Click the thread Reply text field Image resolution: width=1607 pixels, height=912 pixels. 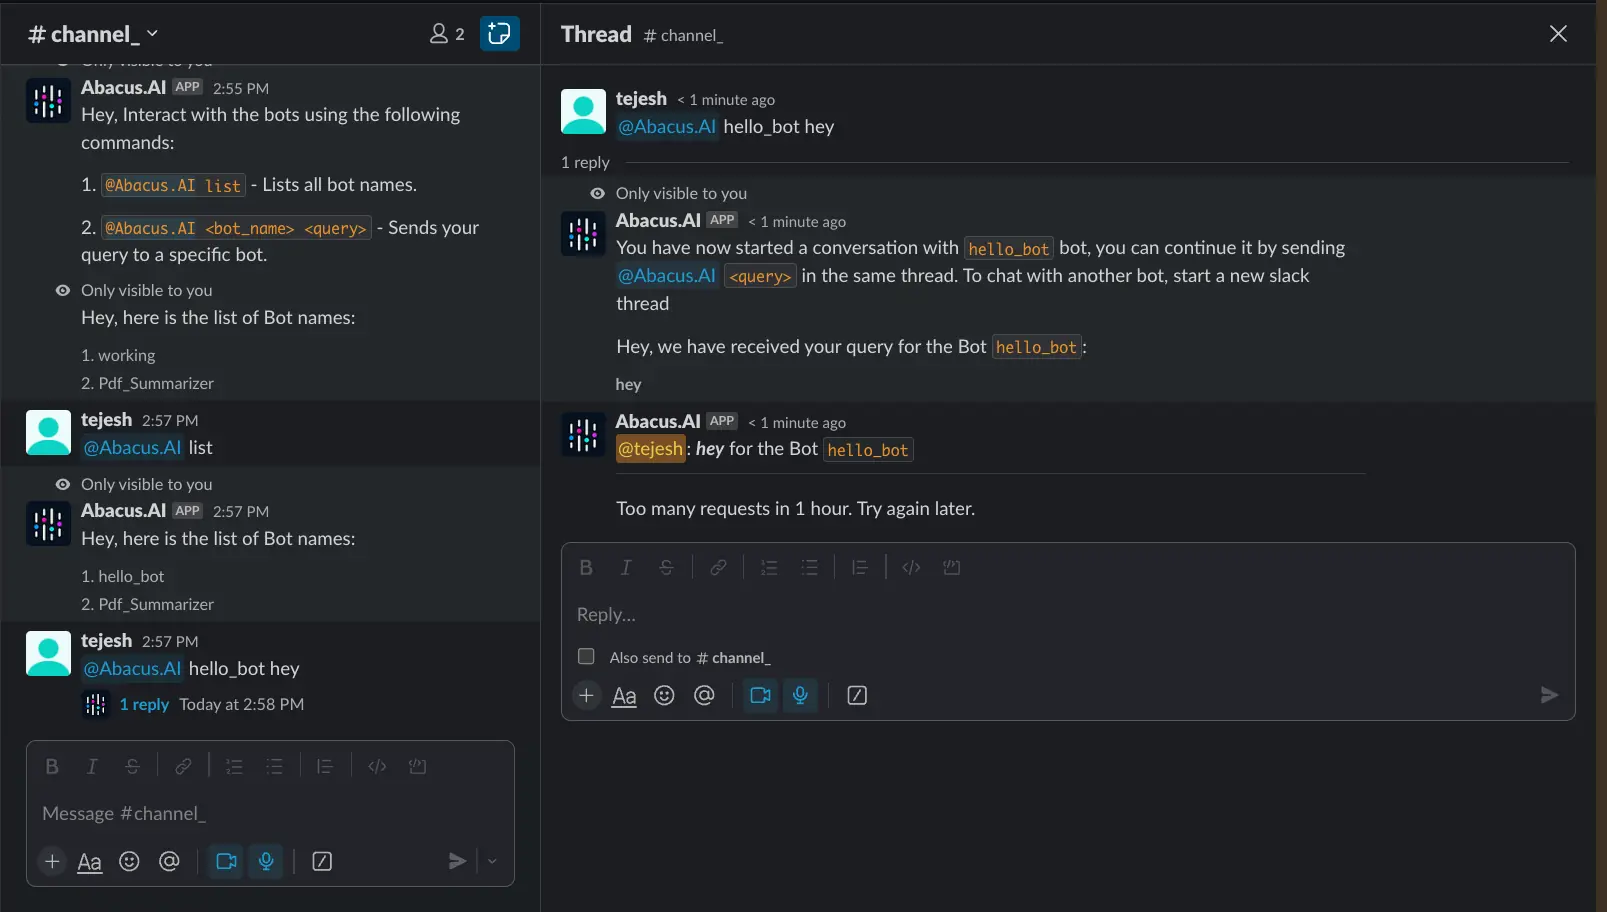pyautogui.click(x=1060, y=615)
